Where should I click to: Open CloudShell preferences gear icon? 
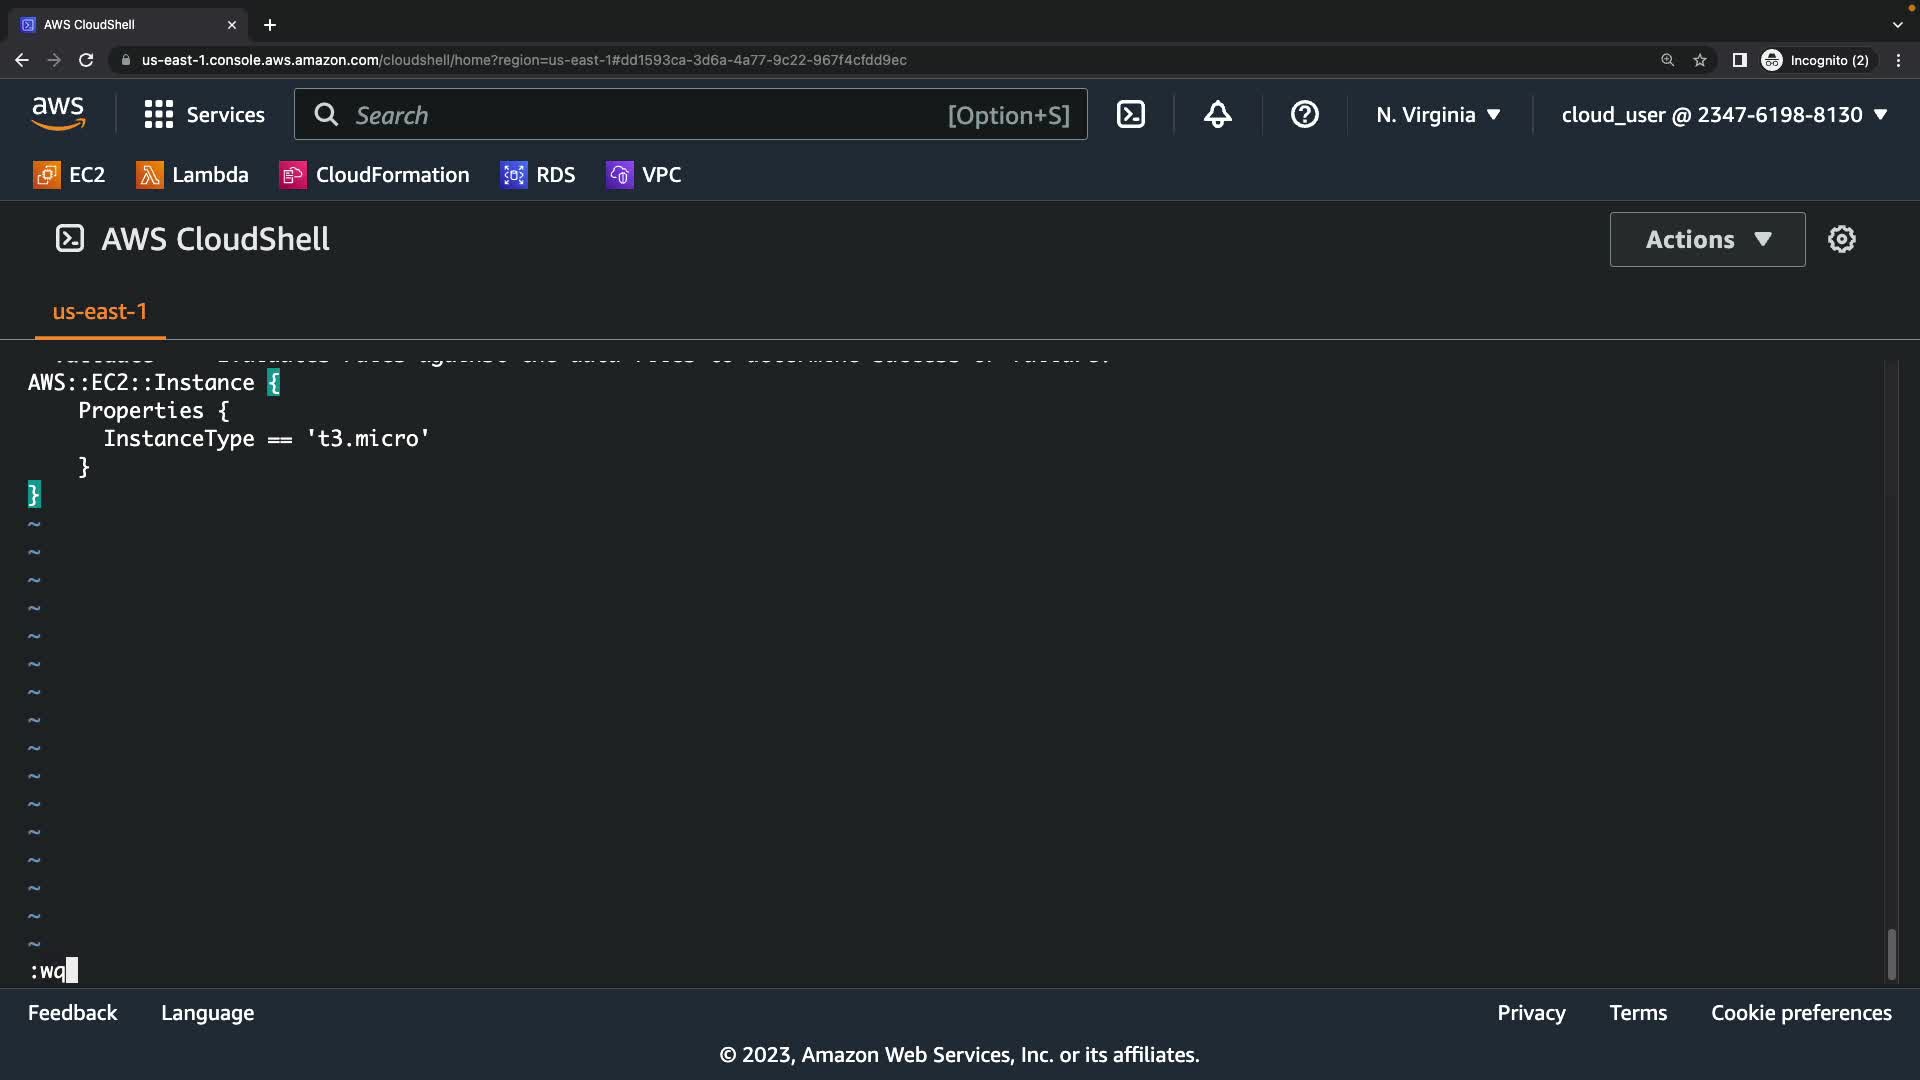click(1841, 239)
